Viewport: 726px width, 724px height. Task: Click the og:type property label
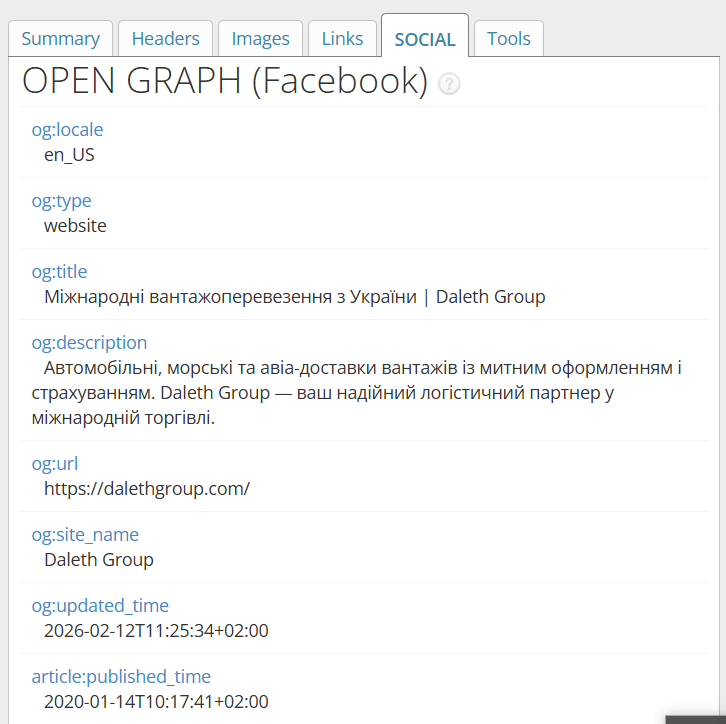[61, 200]
